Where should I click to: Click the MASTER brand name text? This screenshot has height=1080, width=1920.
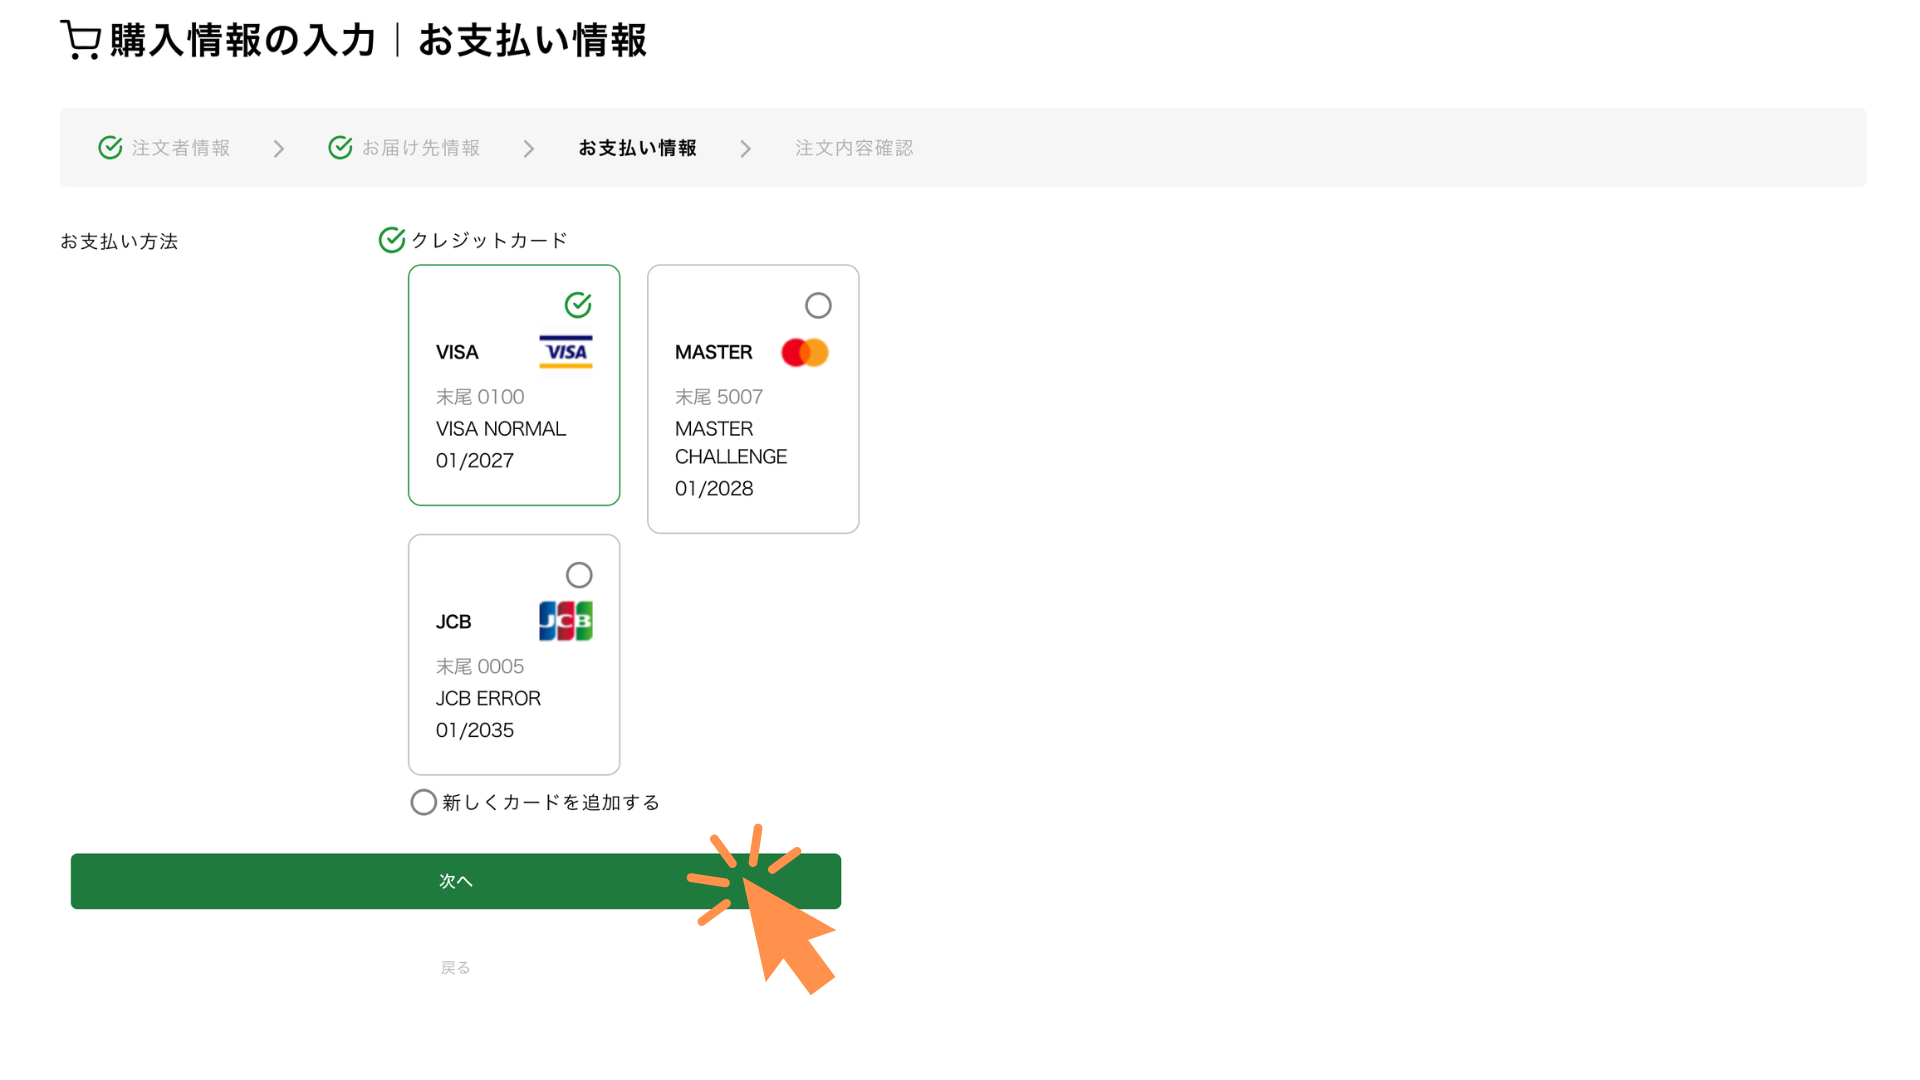(714, 352)
